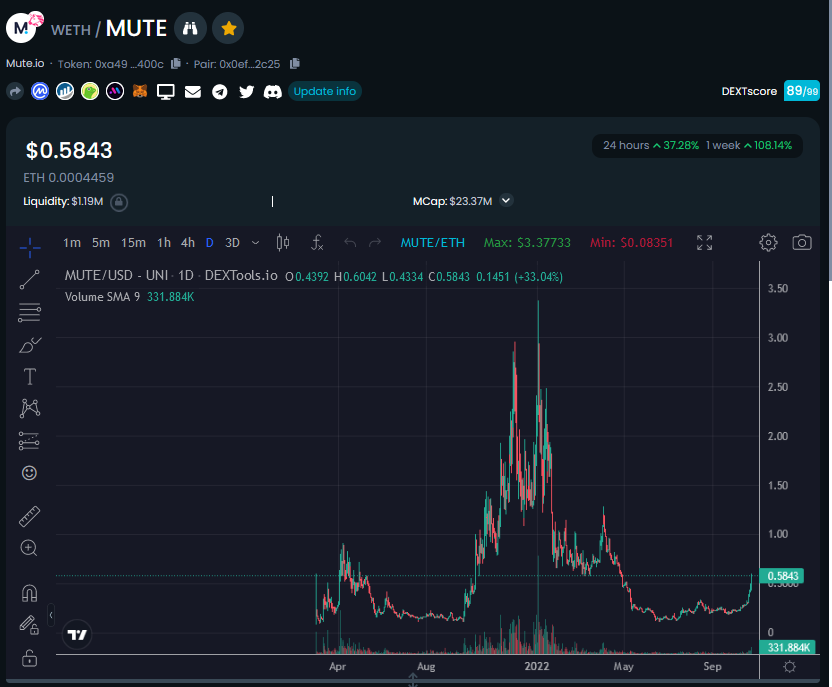
Task: Click the Update info button
Action: coord(325,91)
